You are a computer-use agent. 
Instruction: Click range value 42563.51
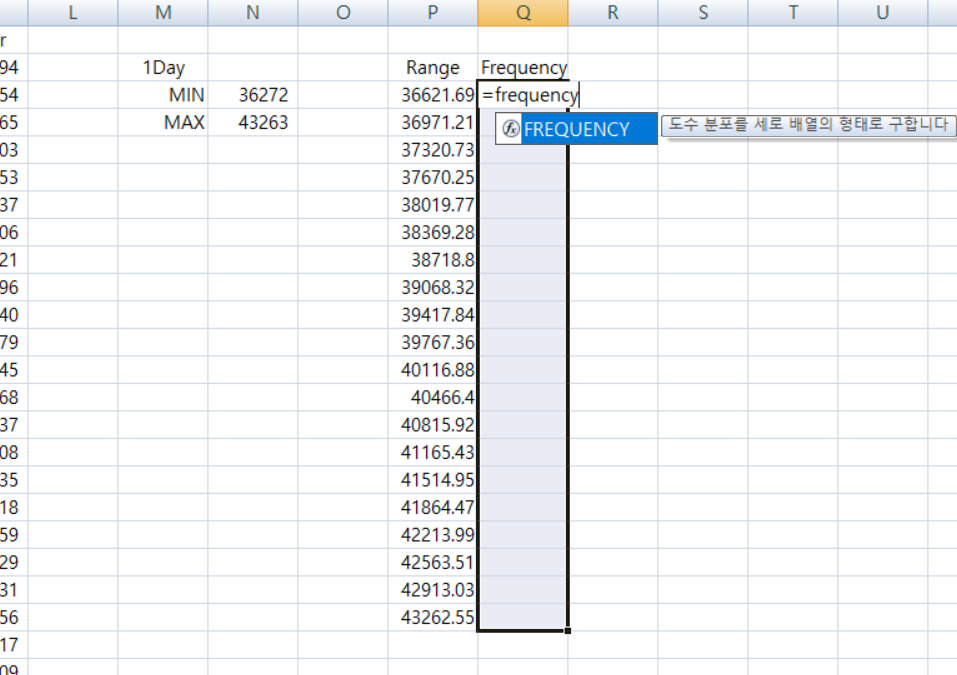click(433, 562)
